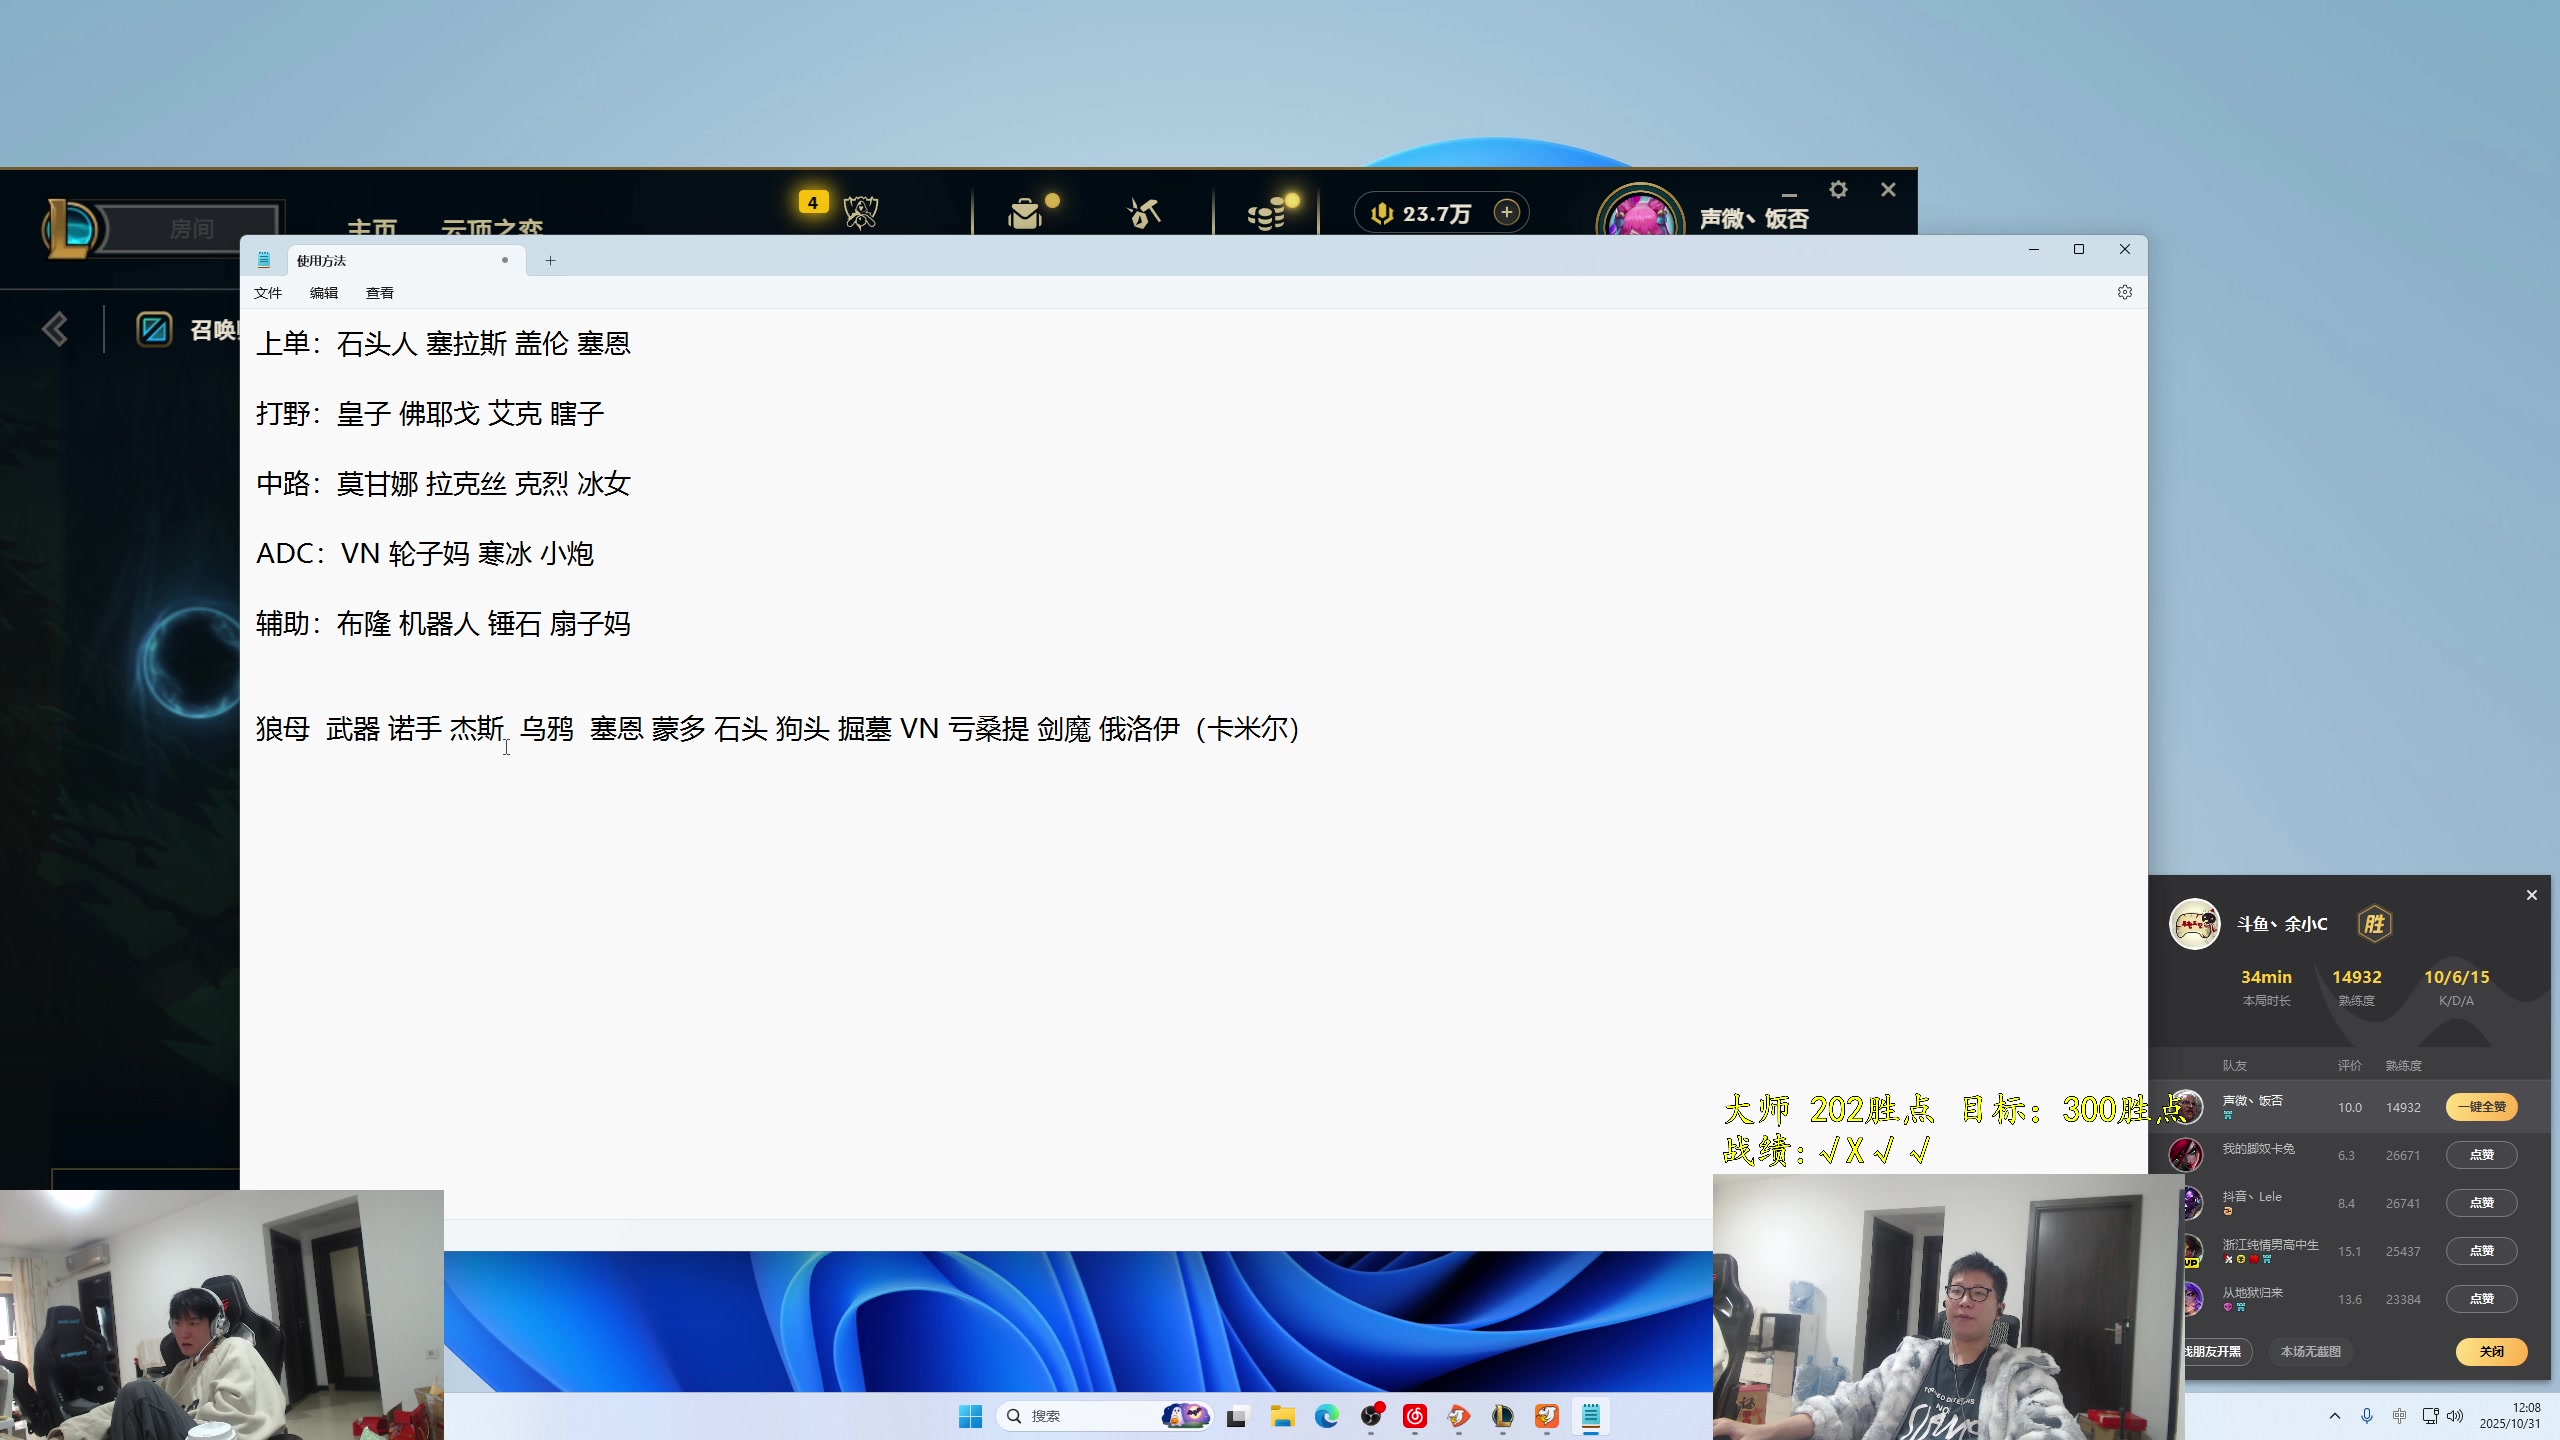Click the taskbar search box
2560x1440 pixels.
[x=1100, y=1416]
